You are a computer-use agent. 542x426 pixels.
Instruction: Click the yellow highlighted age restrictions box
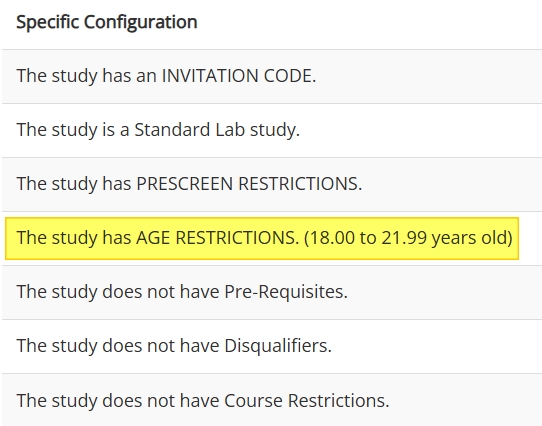click(x=262, y=238)
